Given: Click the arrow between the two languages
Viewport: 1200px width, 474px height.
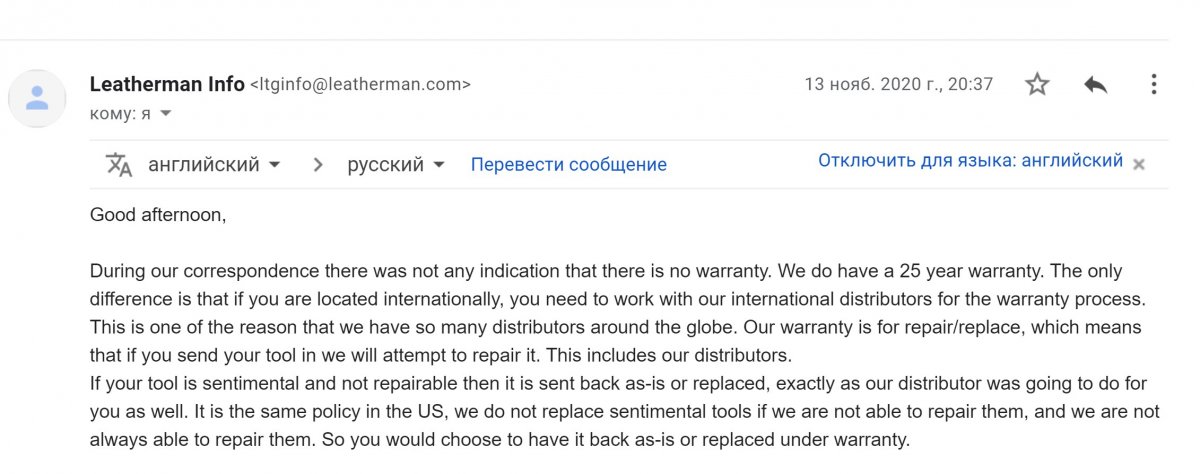Looking at the screenshot, I should [318, 165].
